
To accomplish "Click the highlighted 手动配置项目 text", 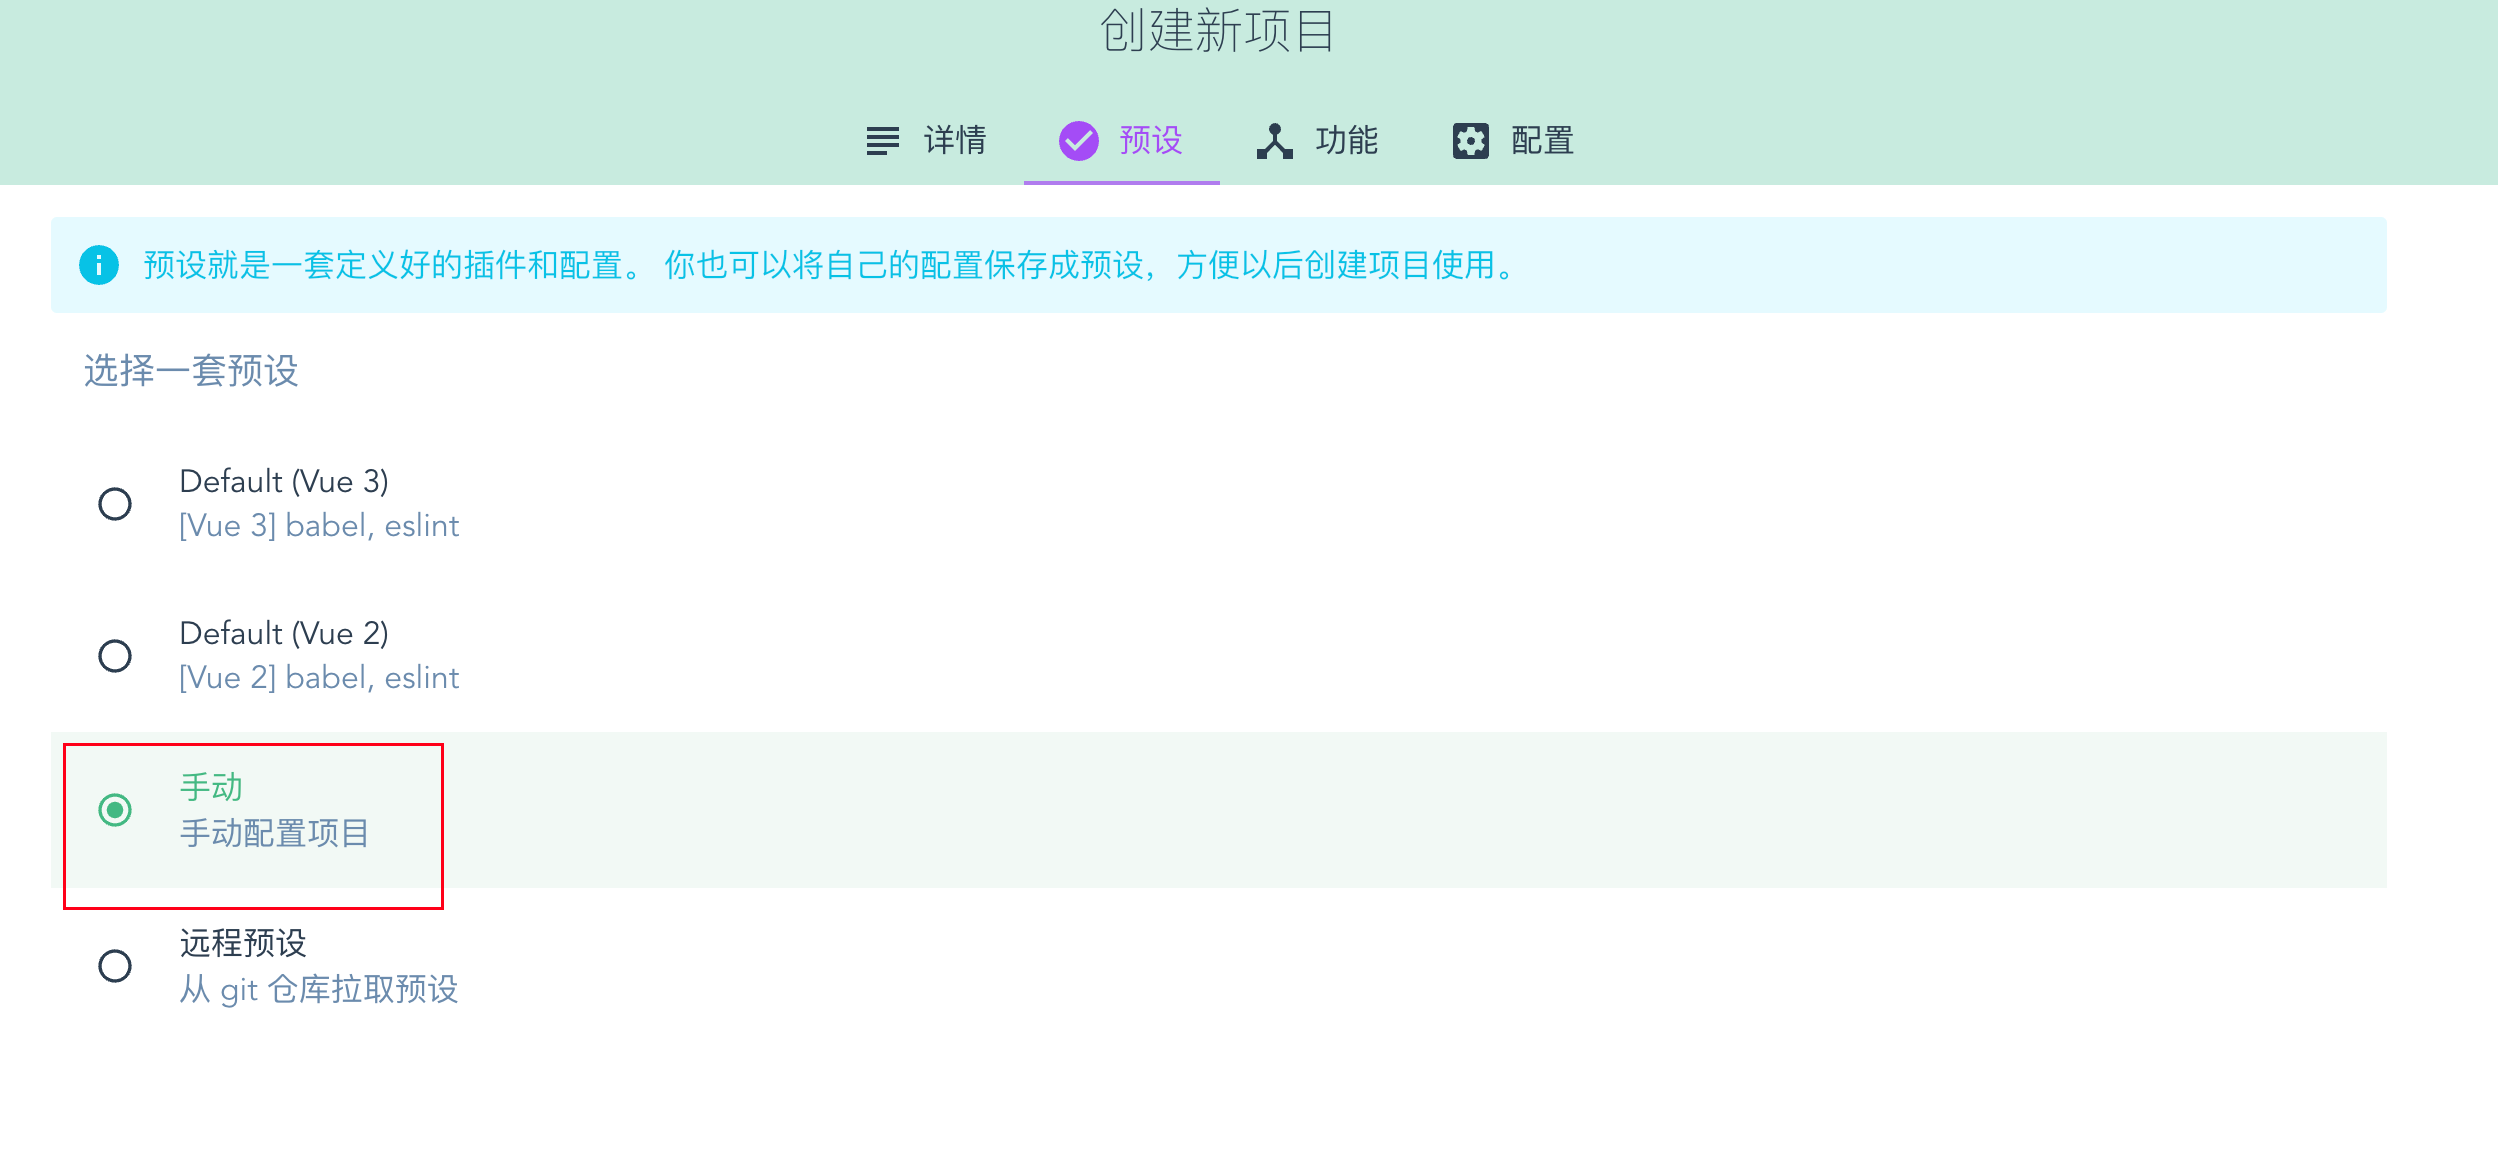I will [275, 834].
